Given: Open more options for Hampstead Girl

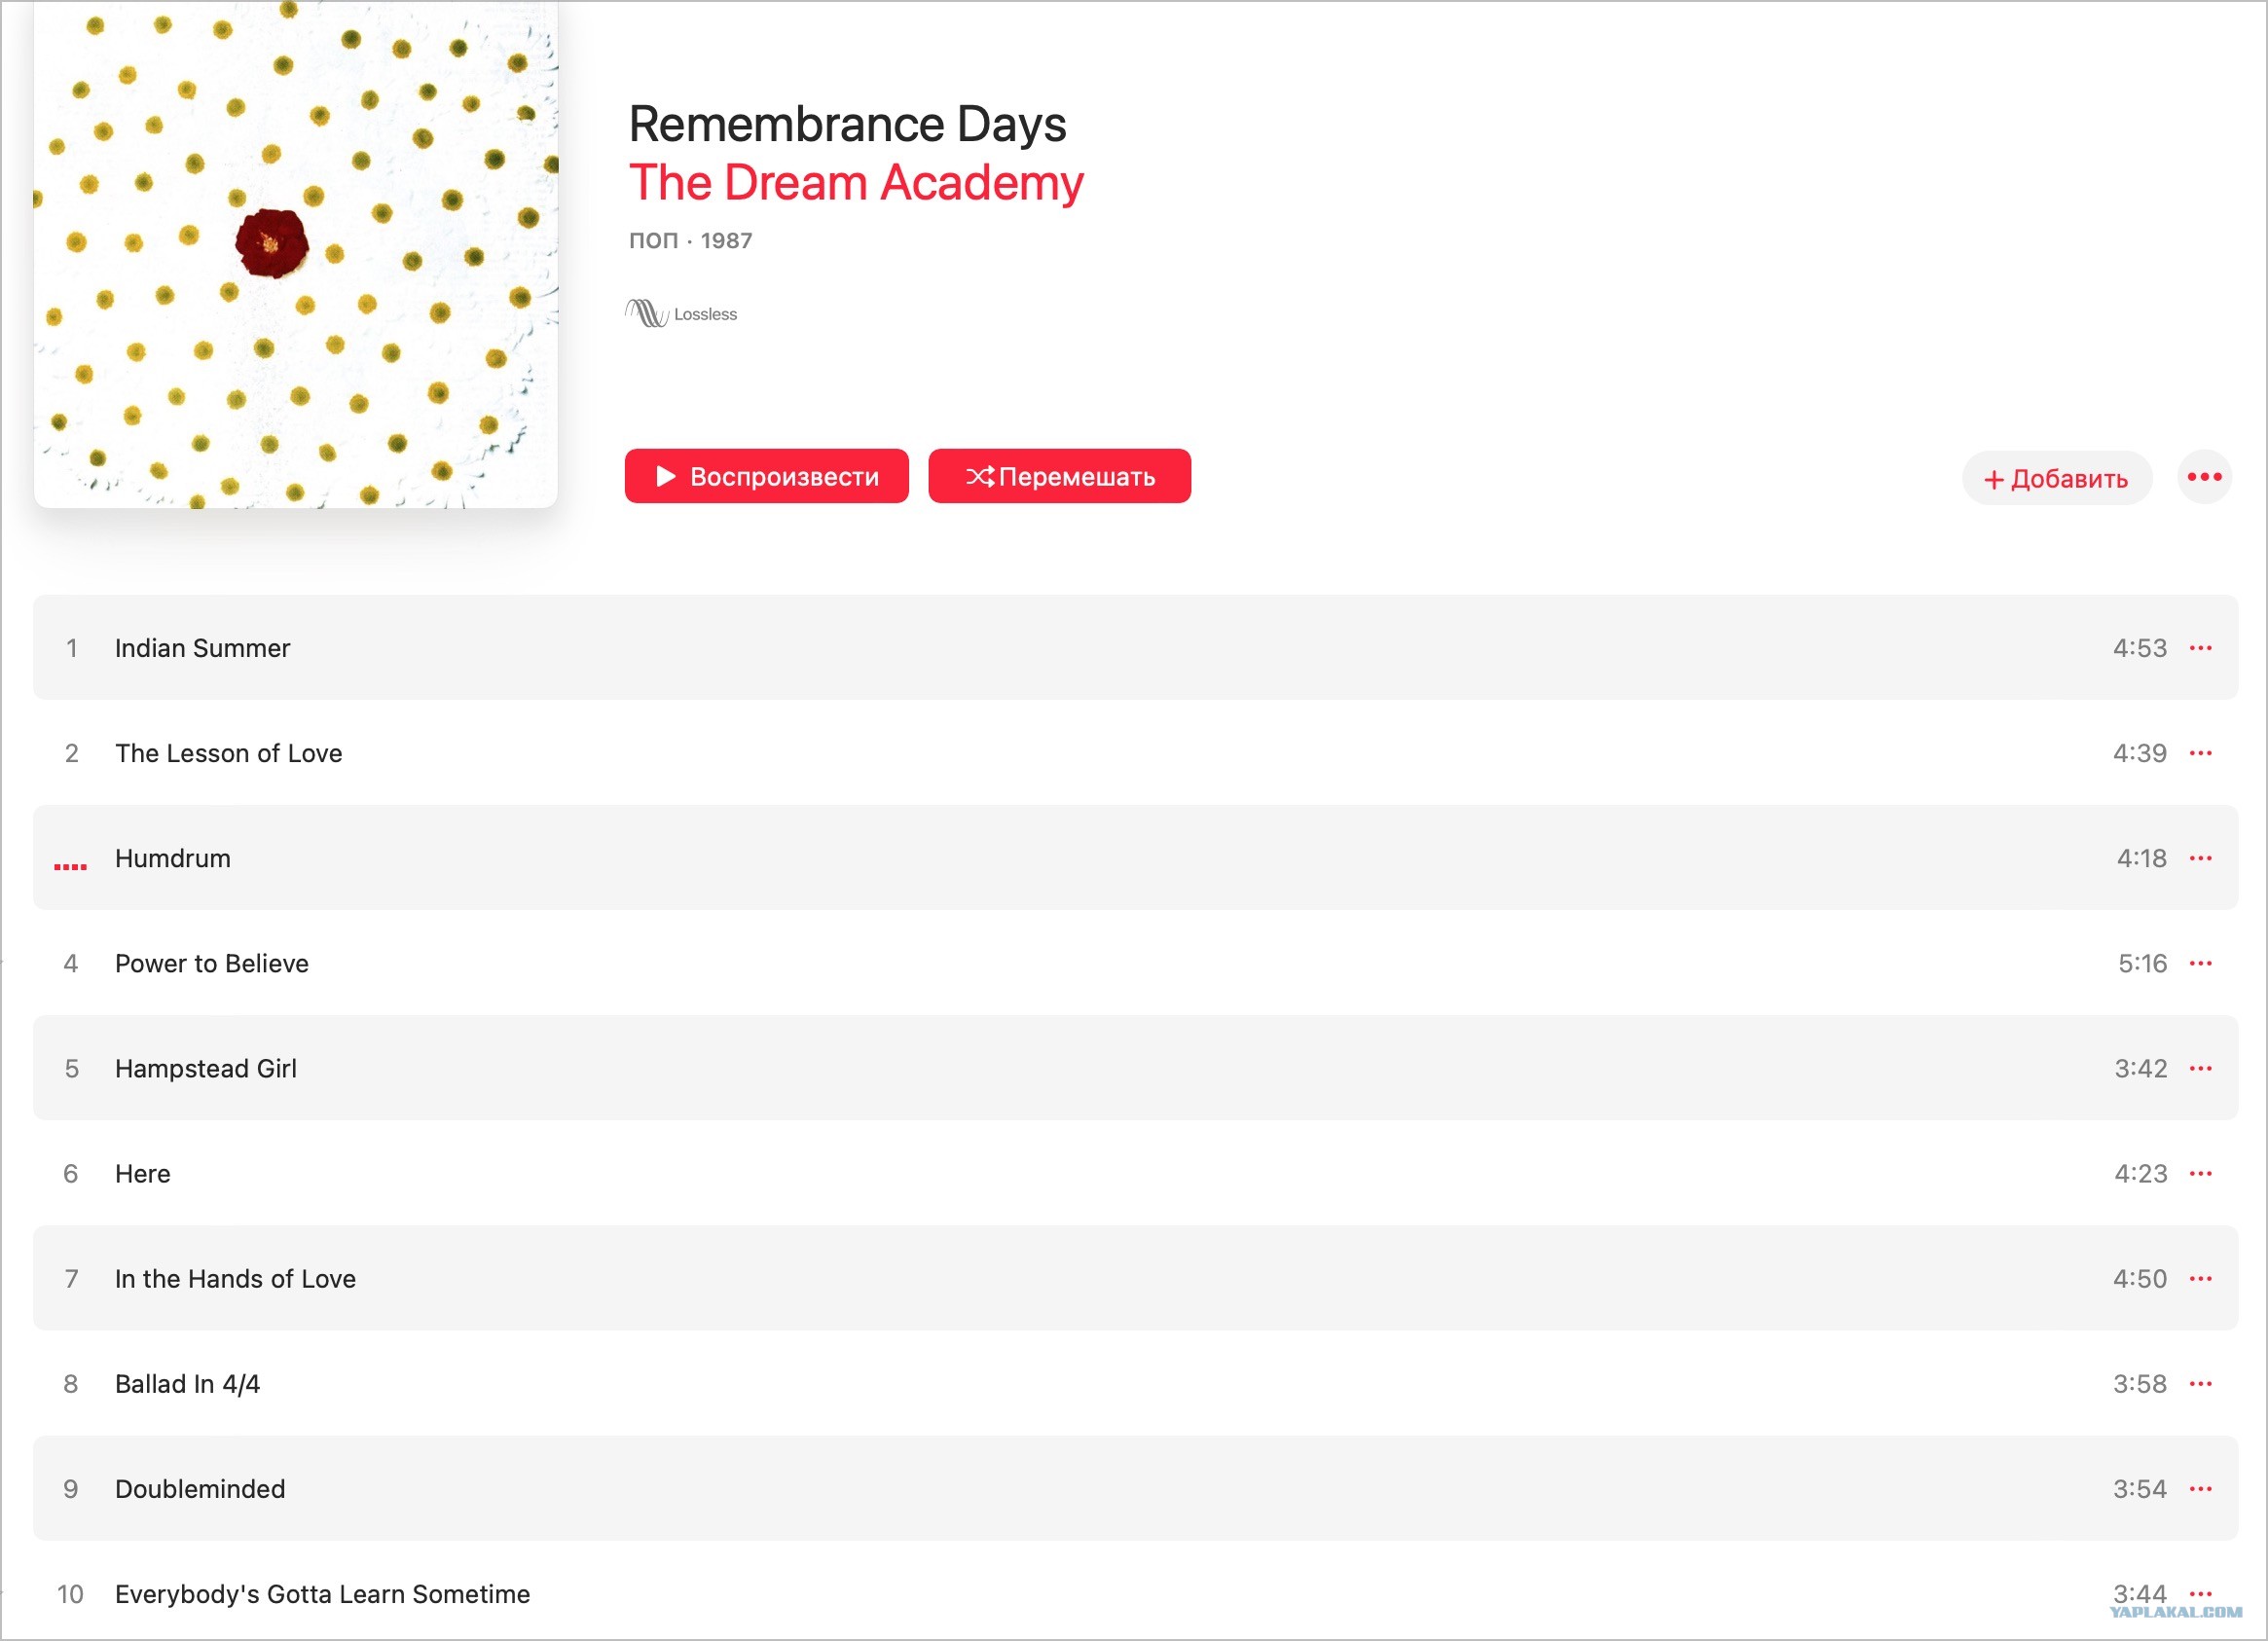Looking at the screenshot, I should point(2200,1068).
